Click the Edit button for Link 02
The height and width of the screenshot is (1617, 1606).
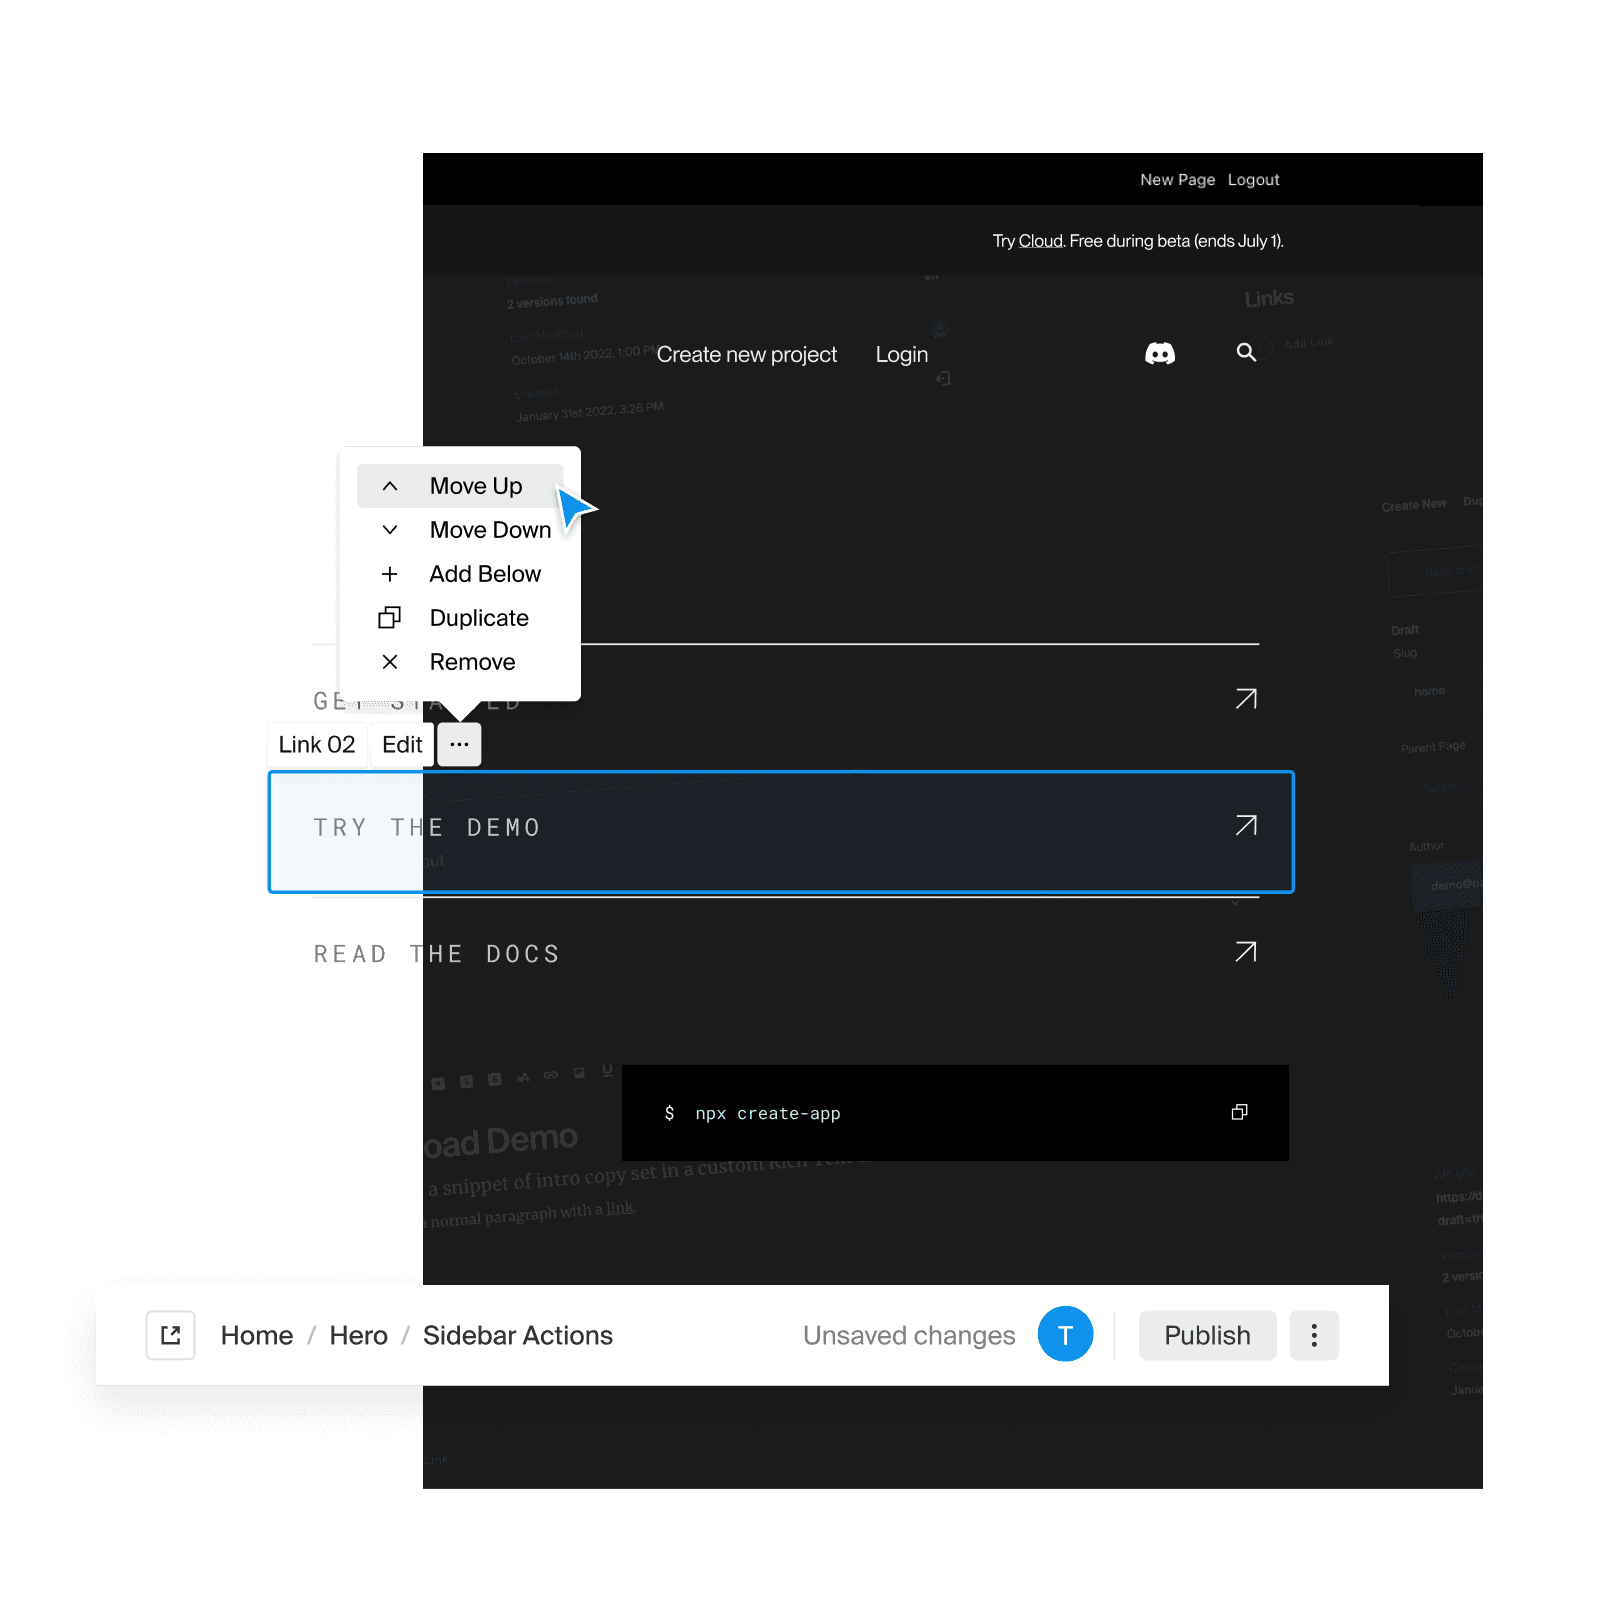point(402,745)
